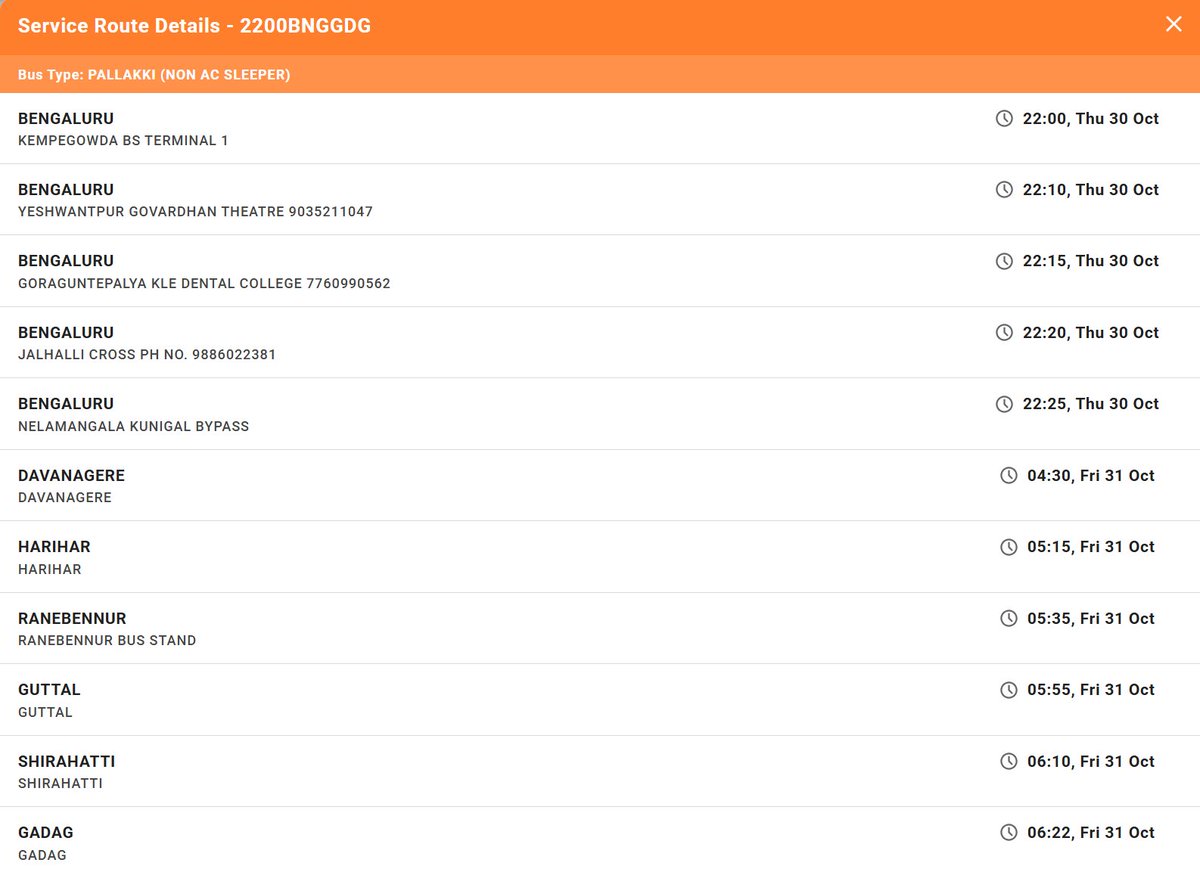The image size is (1200, 872).
Task: Click the 22:25, Thu 30 Oct time
Action: pos(1091,404)
